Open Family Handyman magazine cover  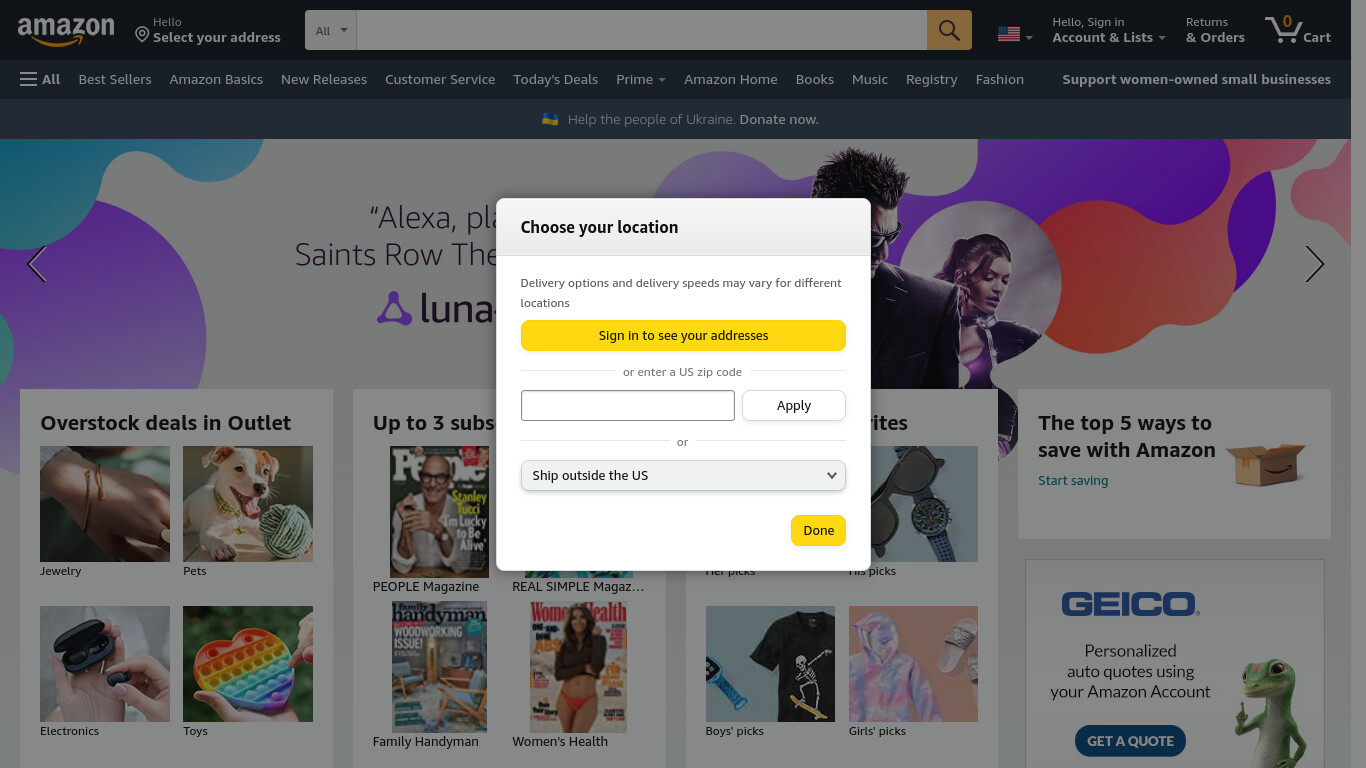[439, 666]
